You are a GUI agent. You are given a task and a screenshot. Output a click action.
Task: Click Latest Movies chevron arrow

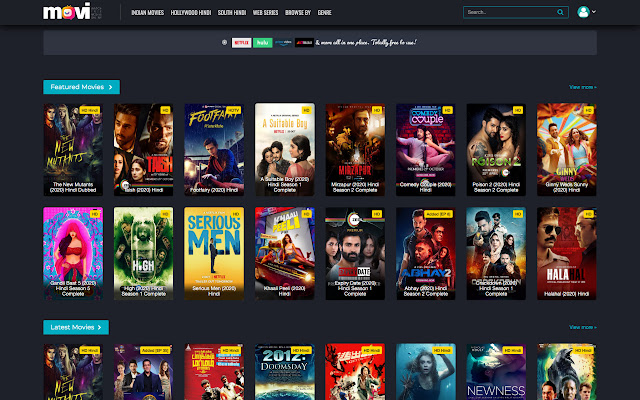[99, 327]
